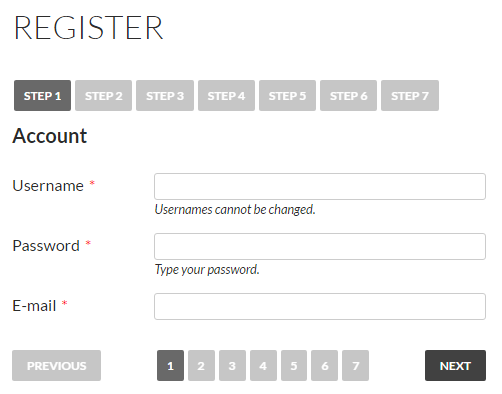Screen dimensions: 502x394
Task: Click page 7 in bottom pagination
Action: (355, 365)
